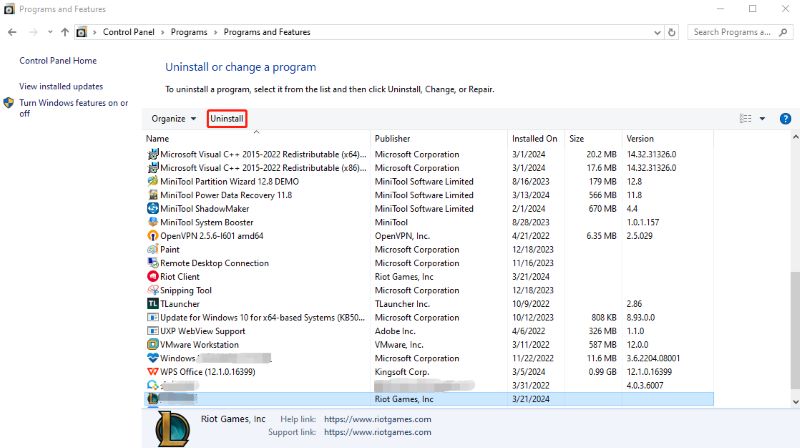This screenshot has width=800, height=448.
Task: Click the VMware Workstation icon
Action: tap(153, 344)
